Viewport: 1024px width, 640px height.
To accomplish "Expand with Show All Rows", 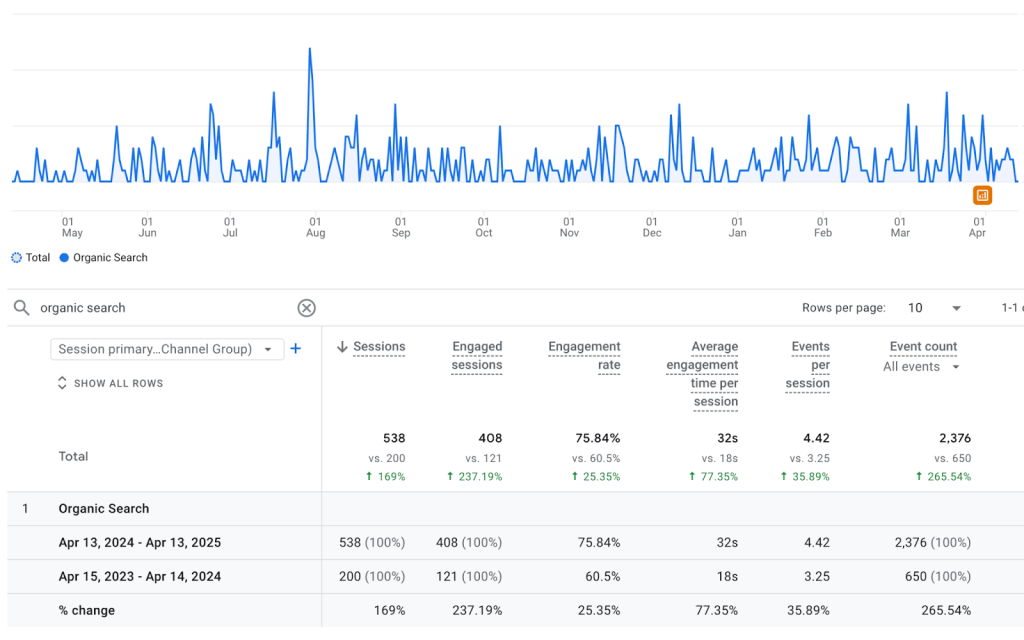I will click(x=110, y=383).
